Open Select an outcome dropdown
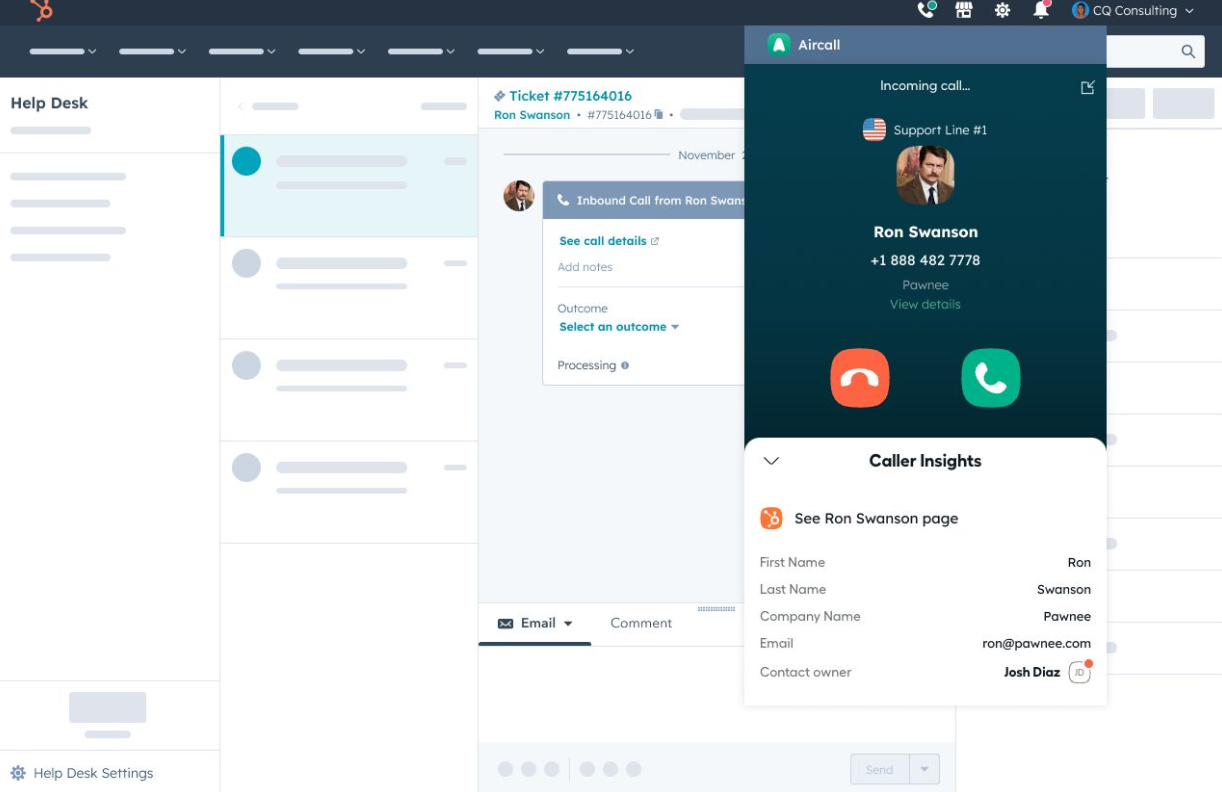Screen dimensions: 1222x792 pos(619,327)
